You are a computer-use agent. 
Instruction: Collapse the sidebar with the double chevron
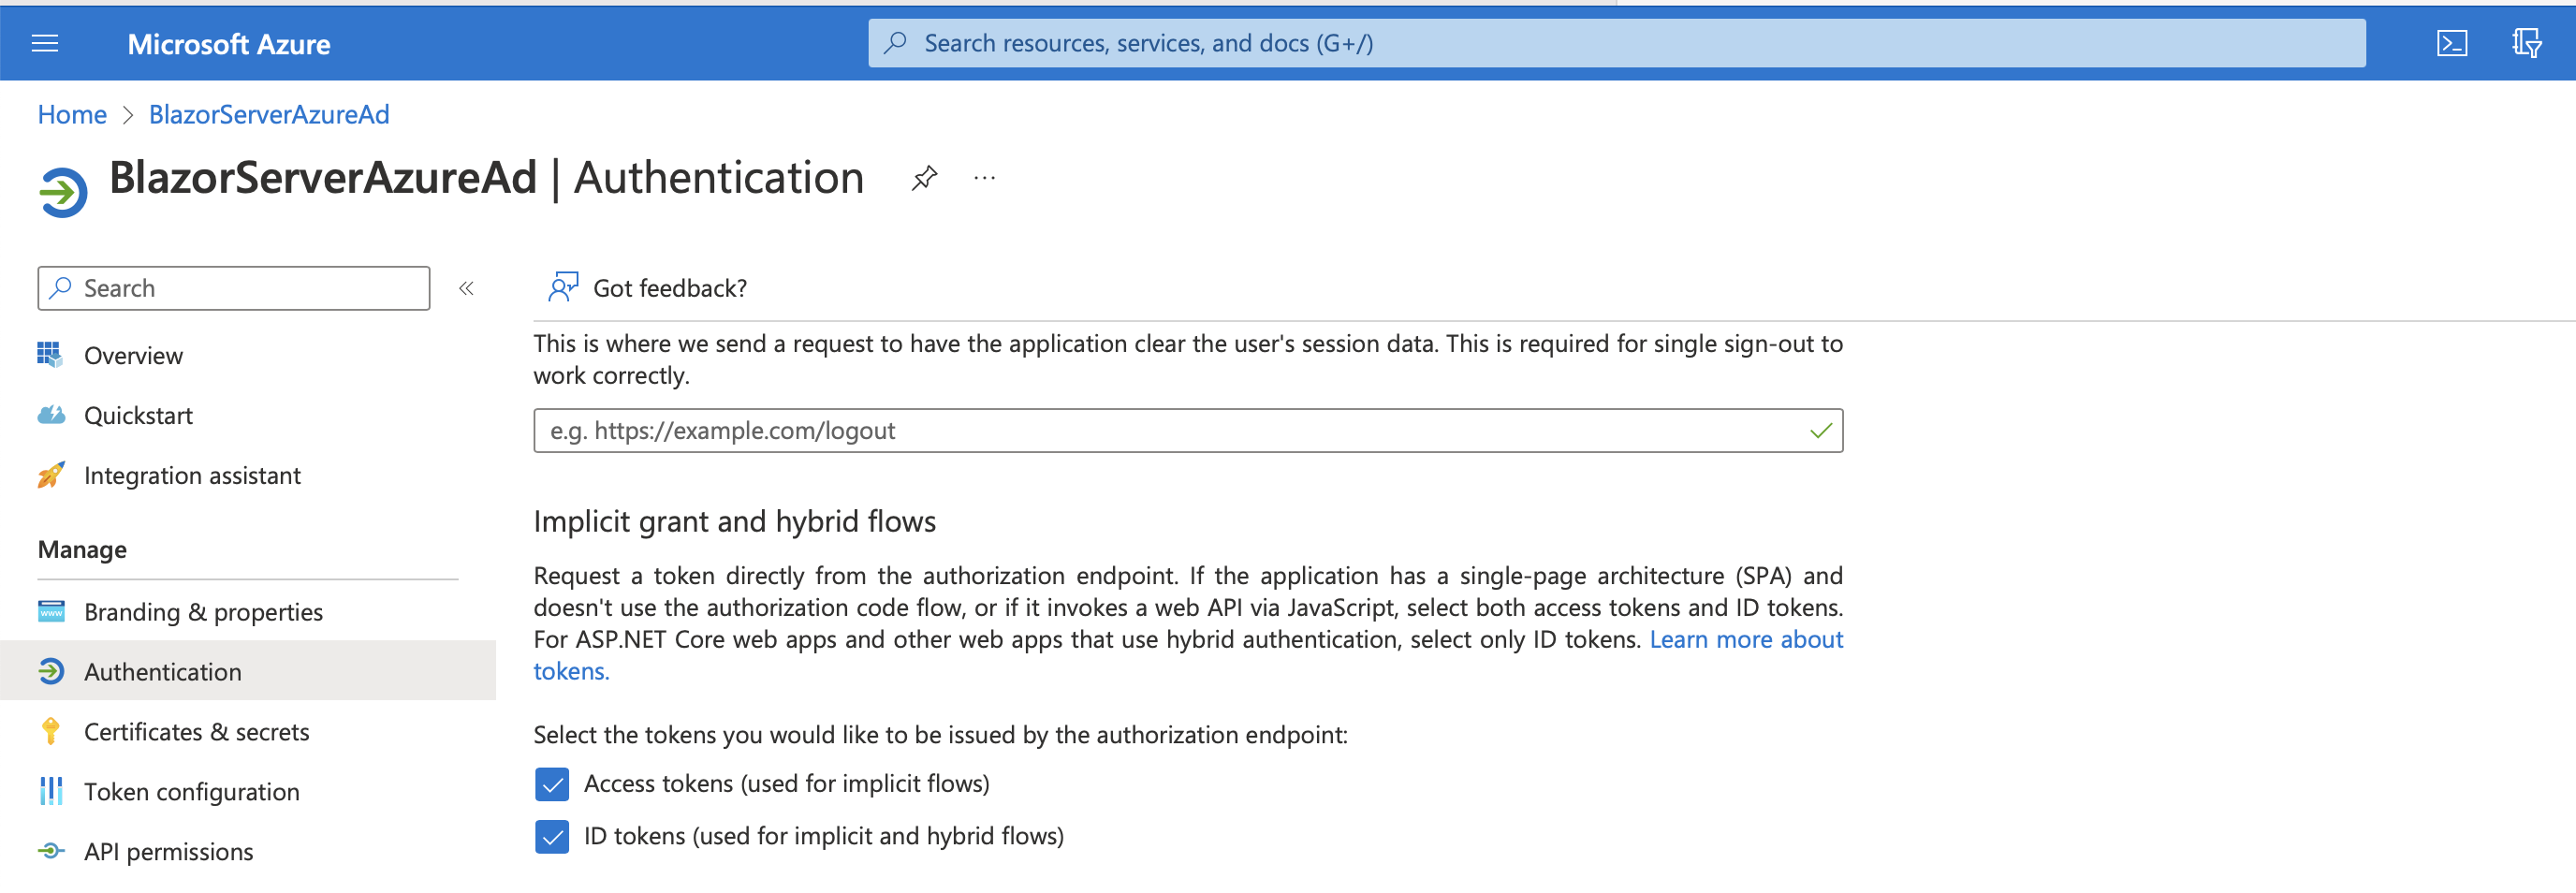tap(466, 288)
